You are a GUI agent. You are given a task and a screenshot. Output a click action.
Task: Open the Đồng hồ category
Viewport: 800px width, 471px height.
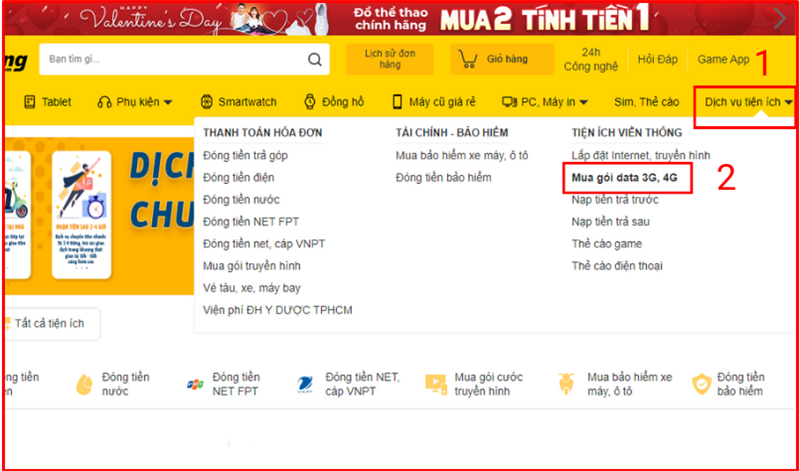coord(334,102)
